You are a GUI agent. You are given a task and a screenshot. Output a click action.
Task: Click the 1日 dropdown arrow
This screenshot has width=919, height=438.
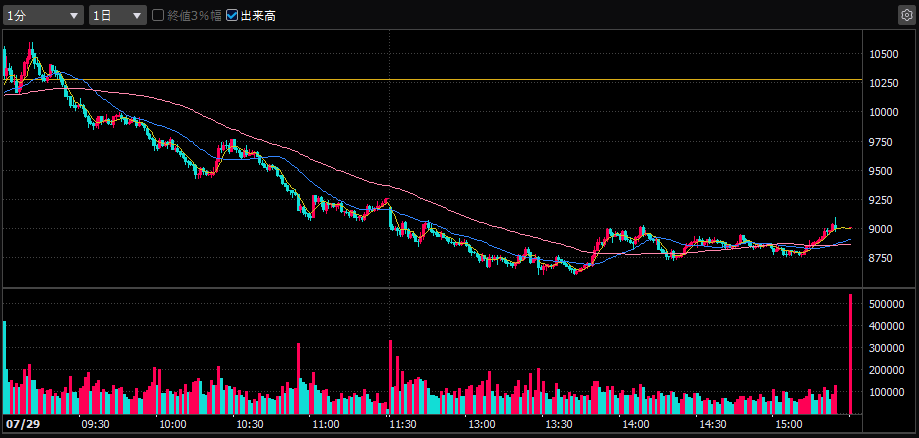(137, 16)
